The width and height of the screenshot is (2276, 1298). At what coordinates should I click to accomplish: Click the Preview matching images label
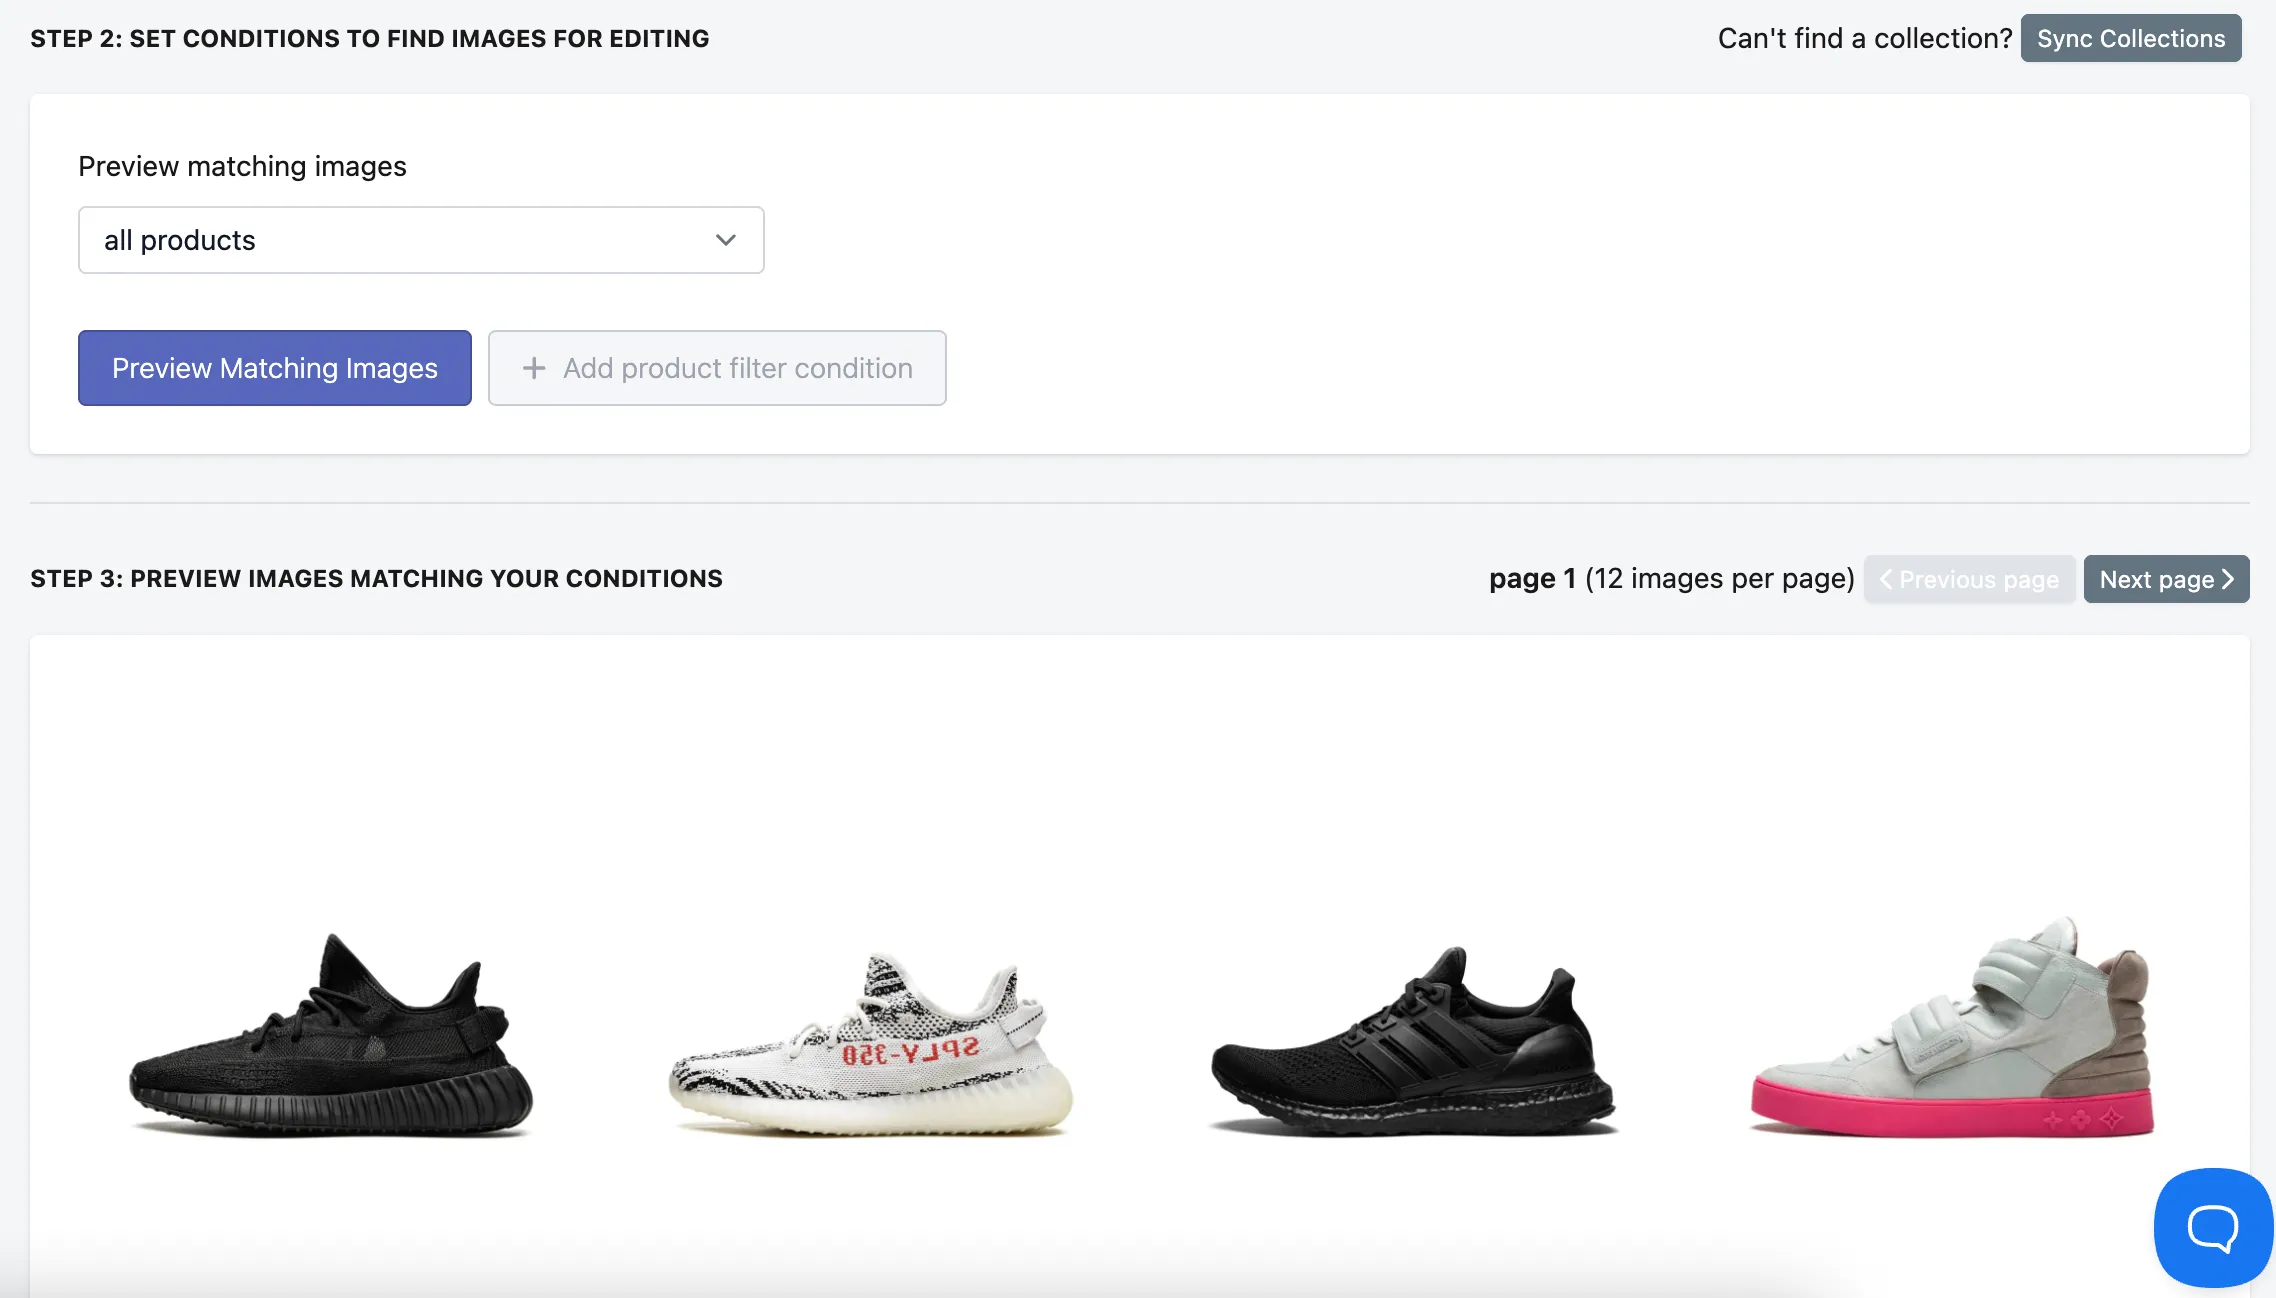(242, 166)
